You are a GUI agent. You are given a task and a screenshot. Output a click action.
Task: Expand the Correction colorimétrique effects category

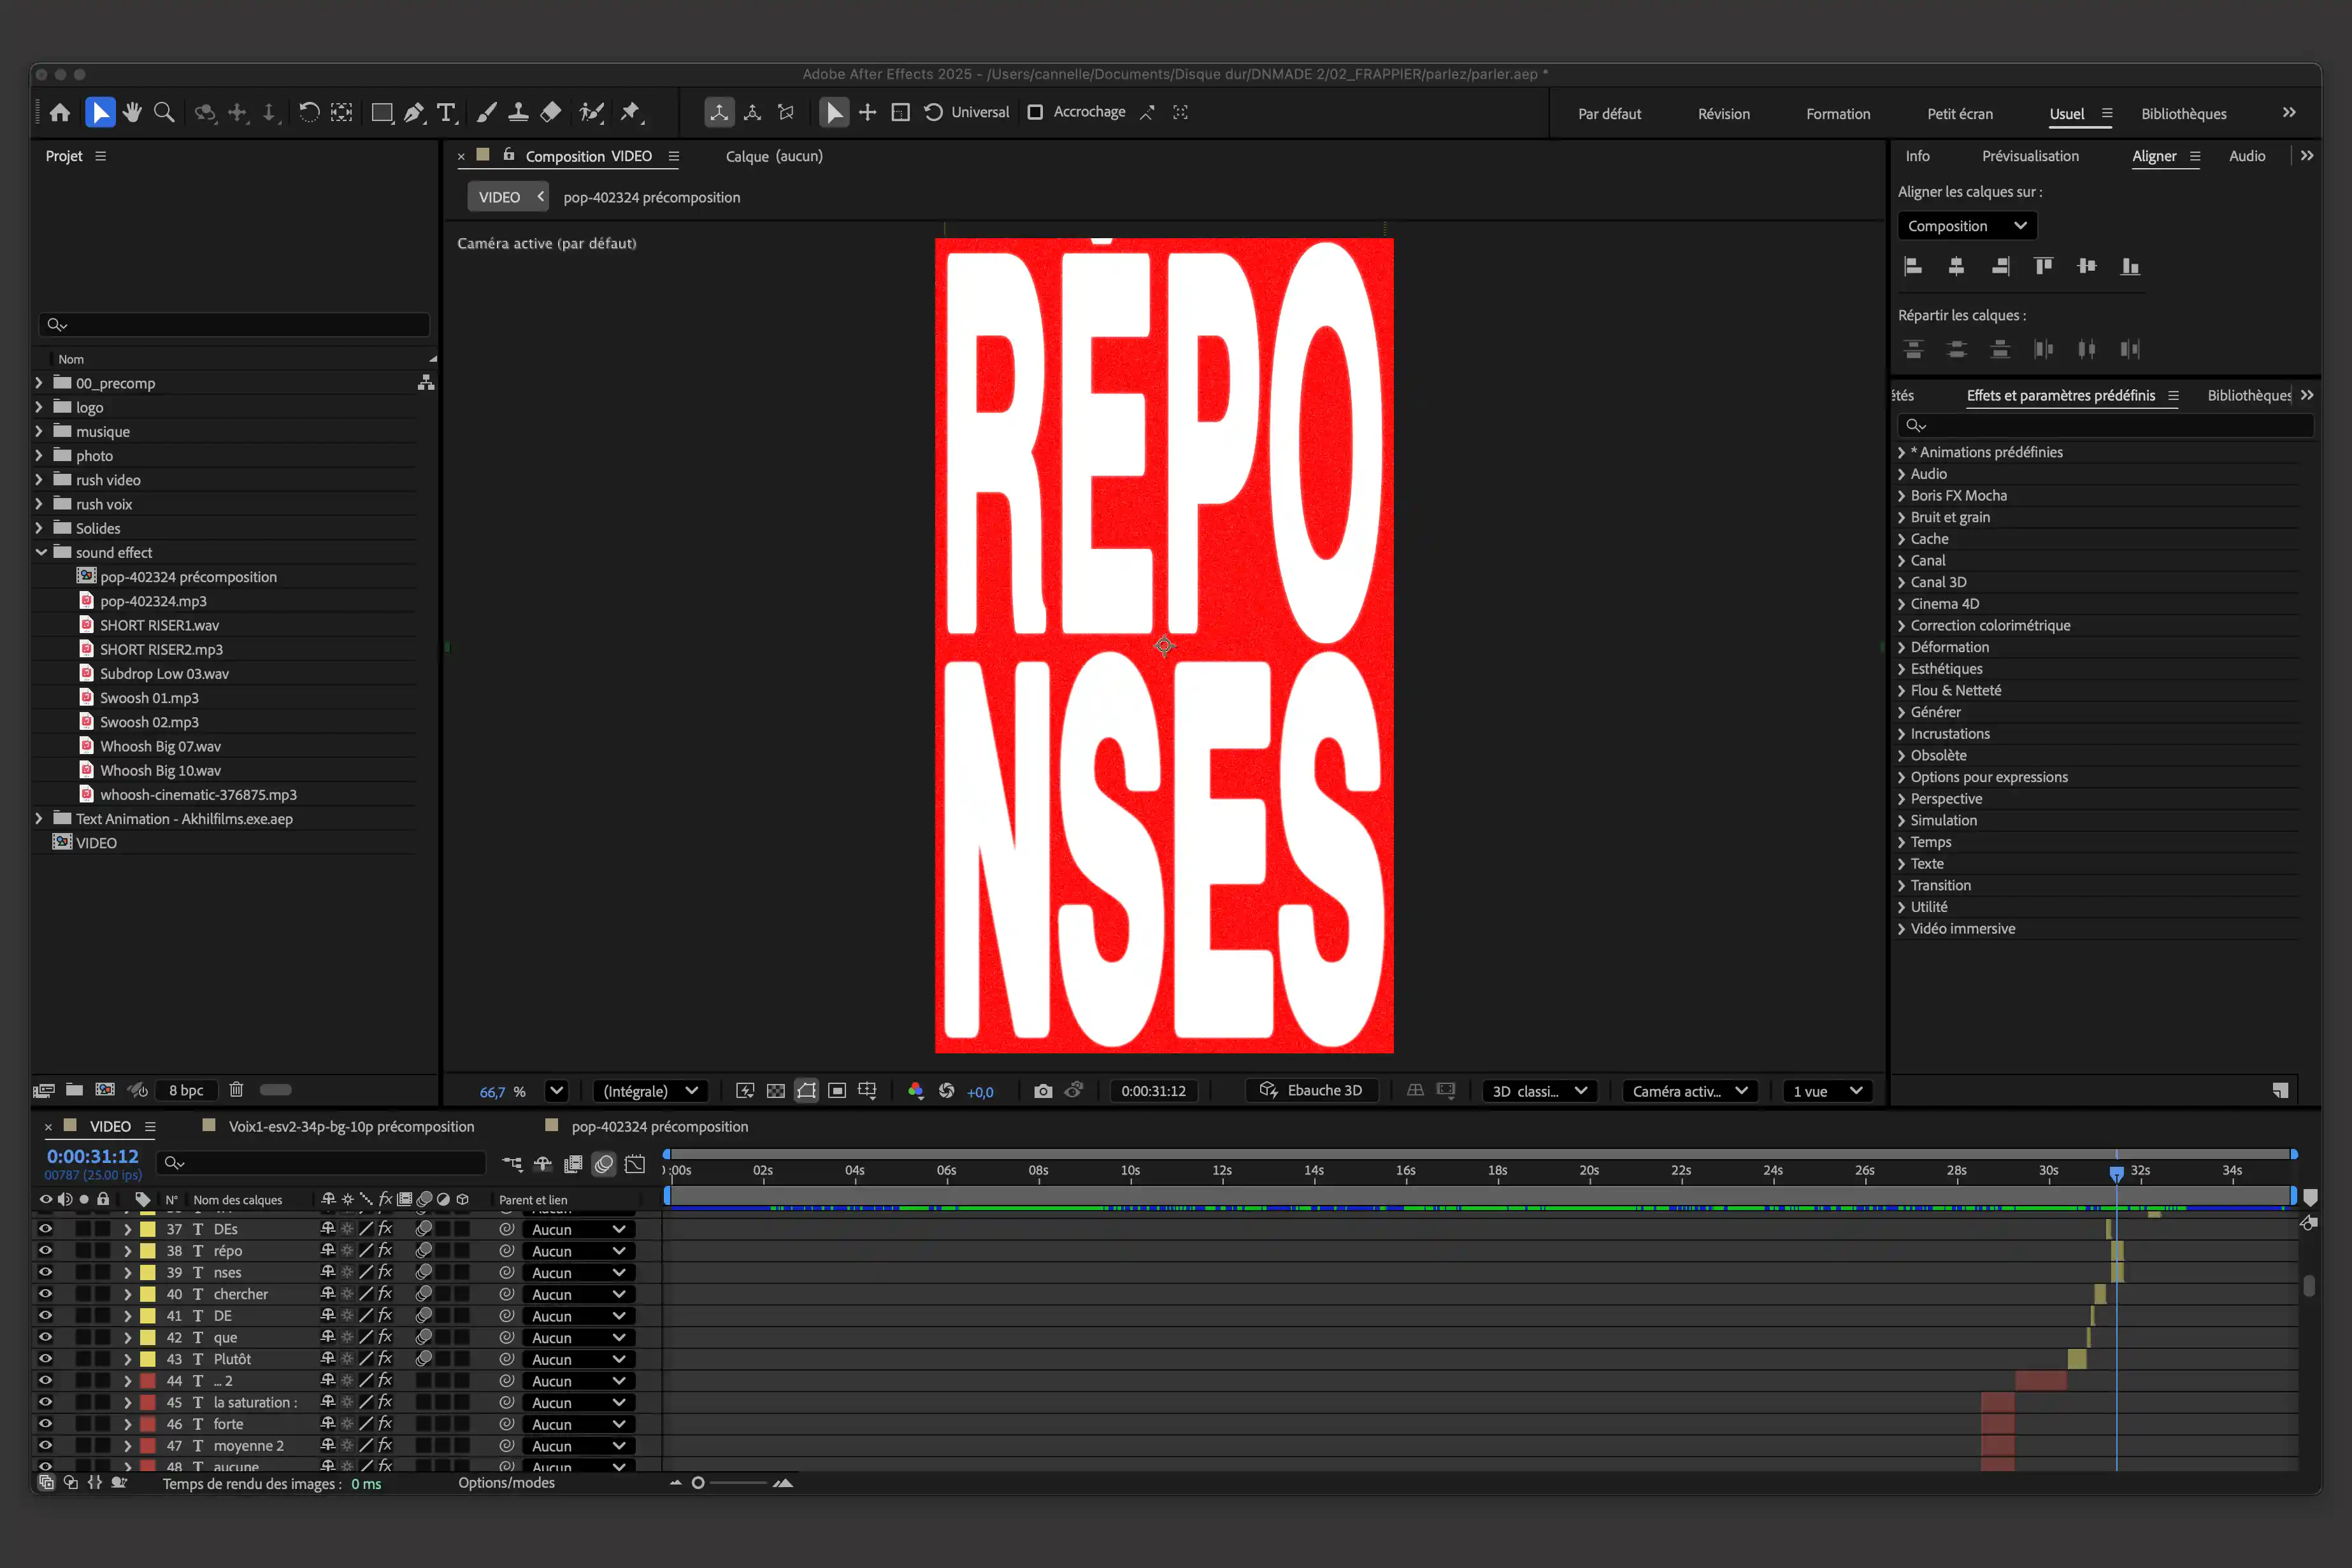pos(1901,625)
